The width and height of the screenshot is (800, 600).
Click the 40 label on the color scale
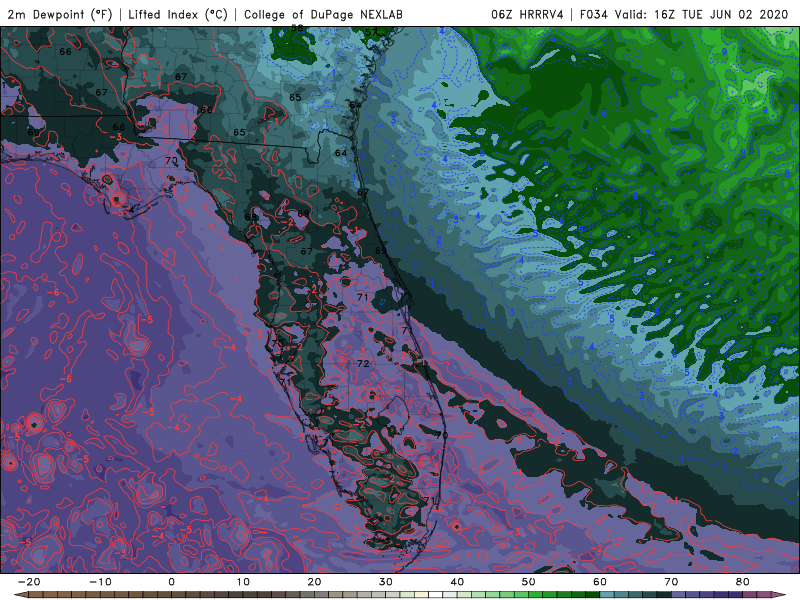point(457,582)
